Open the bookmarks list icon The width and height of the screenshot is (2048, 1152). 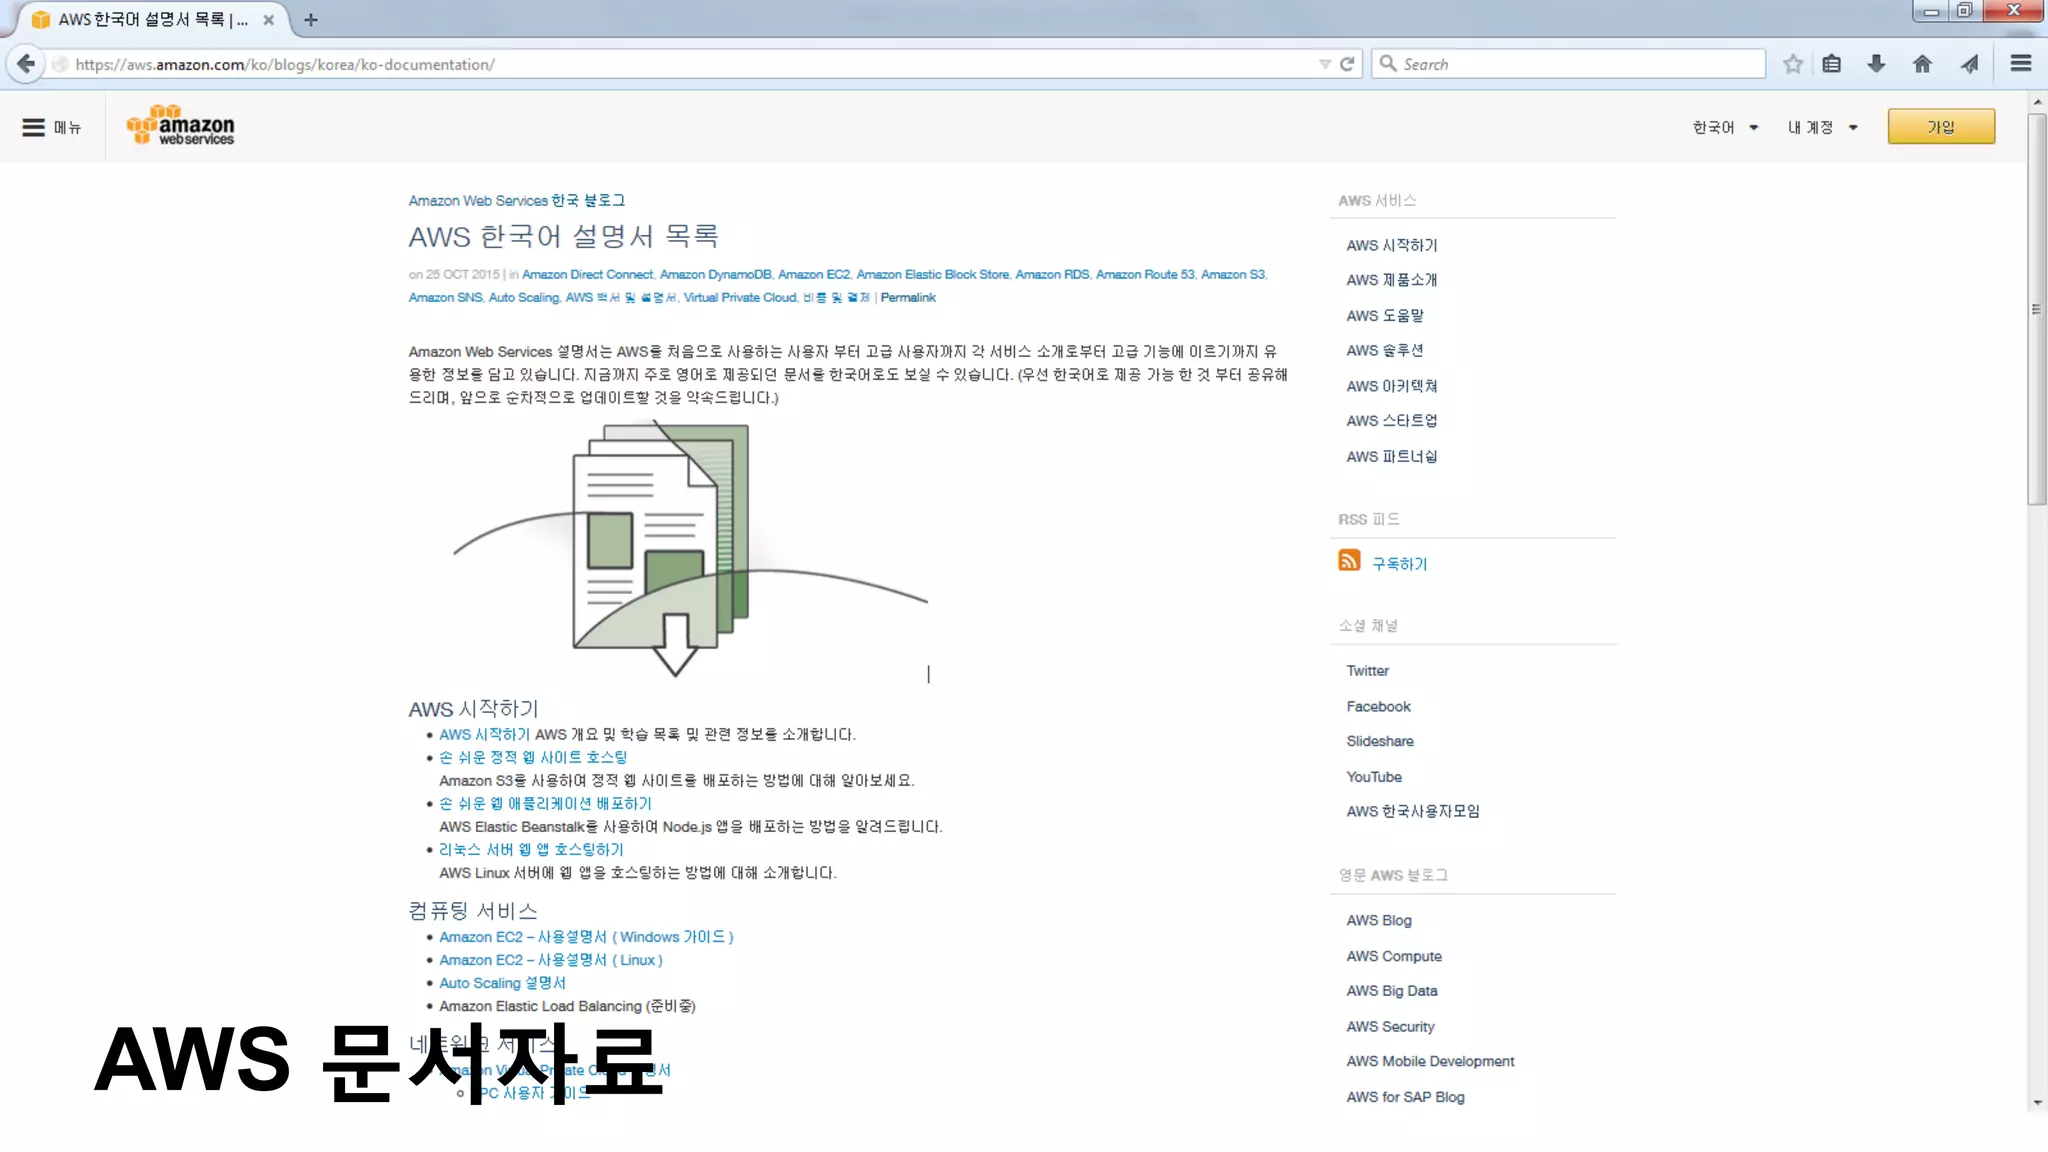coord(1832,64)
